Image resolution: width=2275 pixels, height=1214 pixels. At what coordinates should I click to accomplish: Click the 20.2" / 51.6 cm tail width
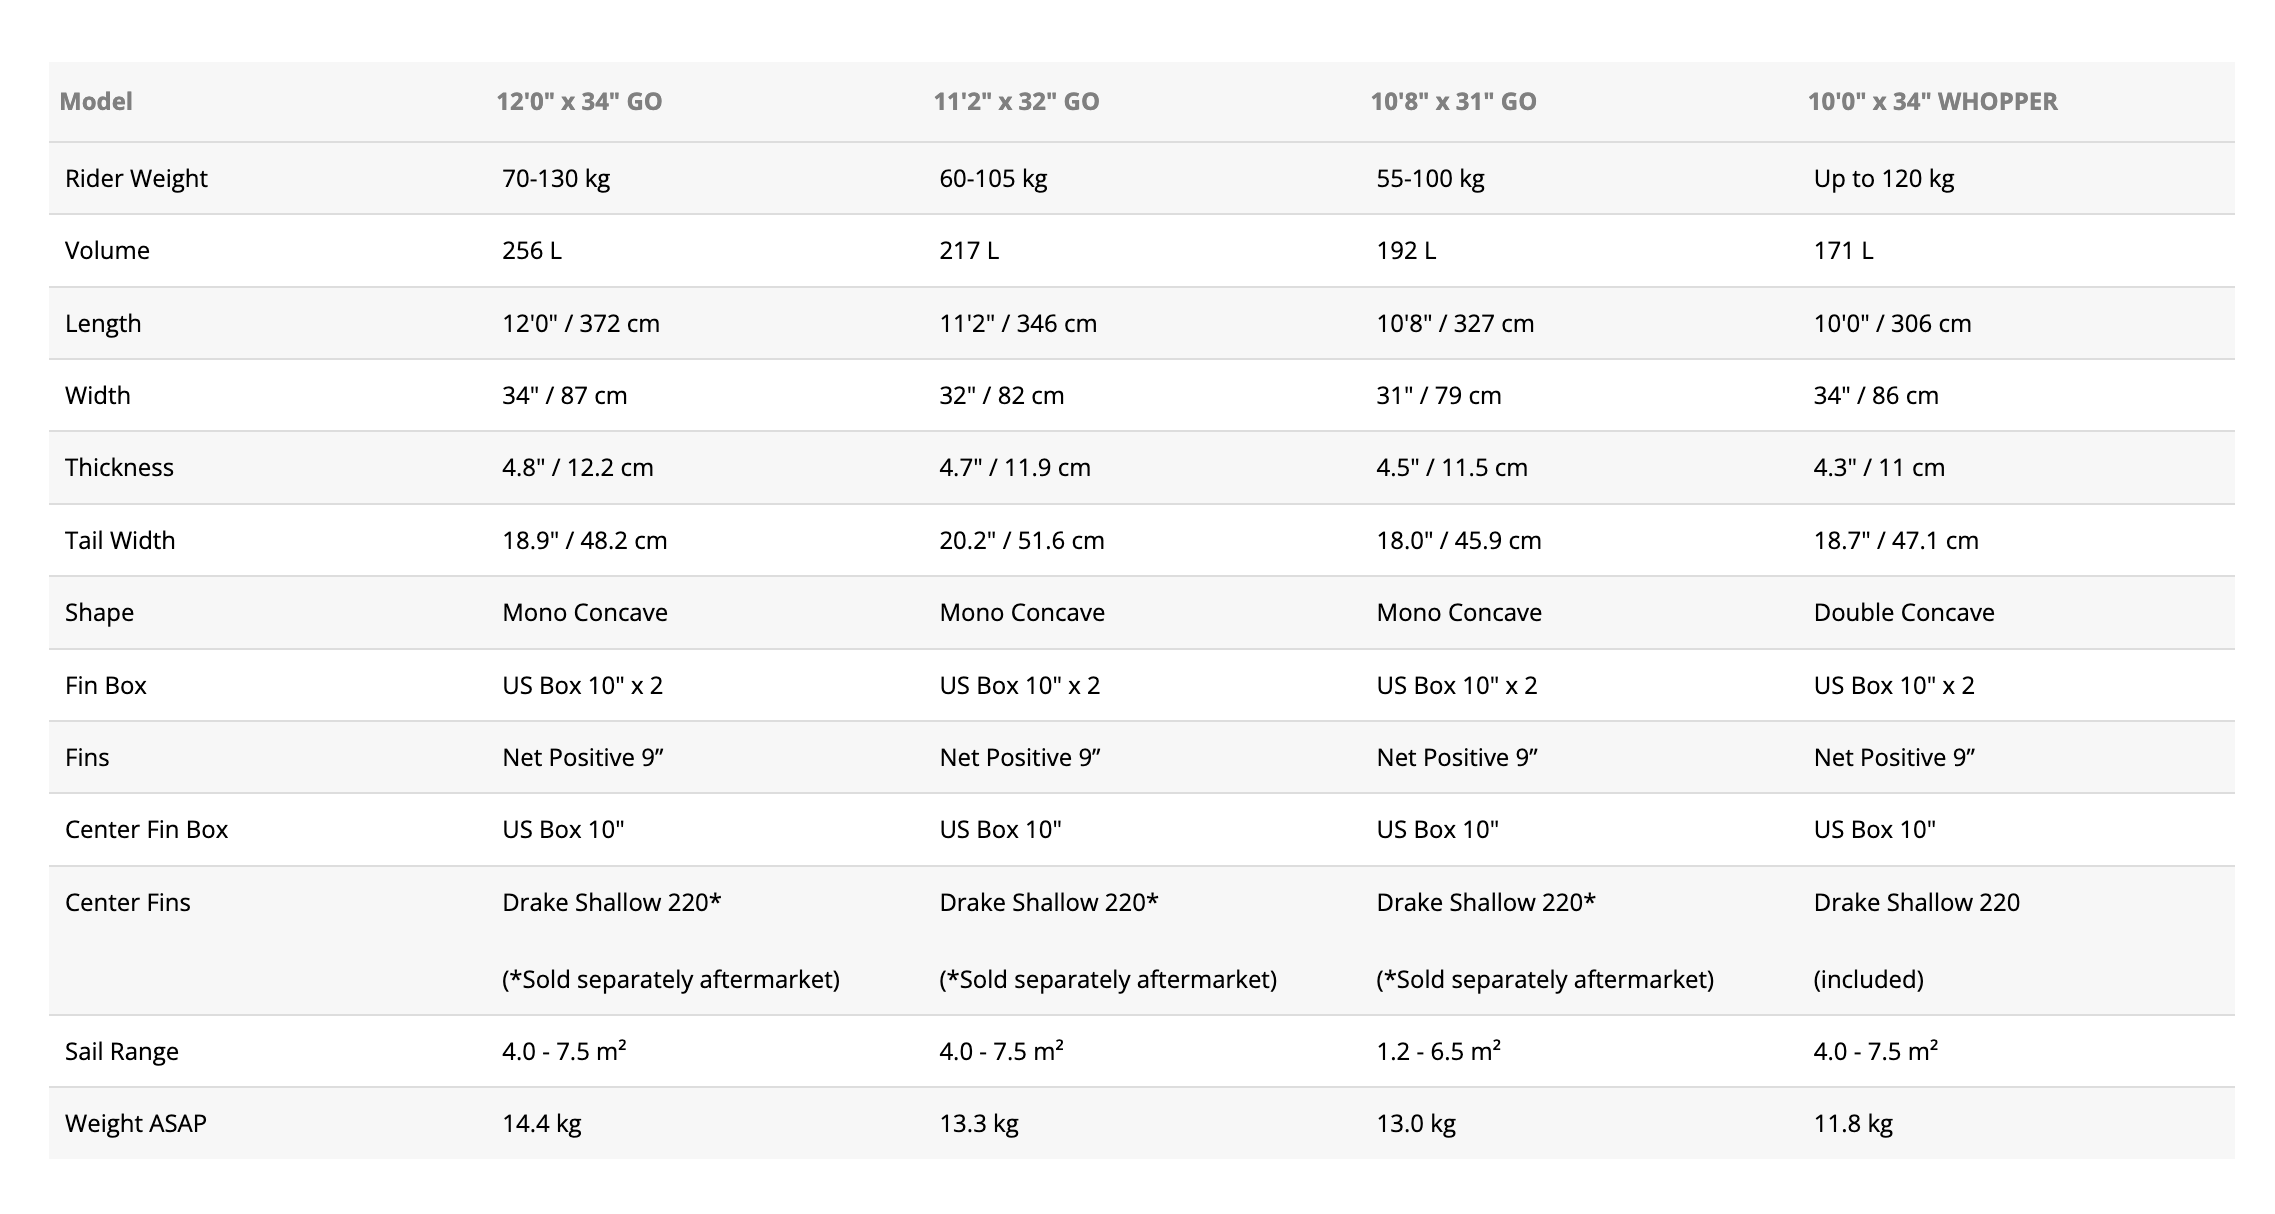(x=1021, y=540)
